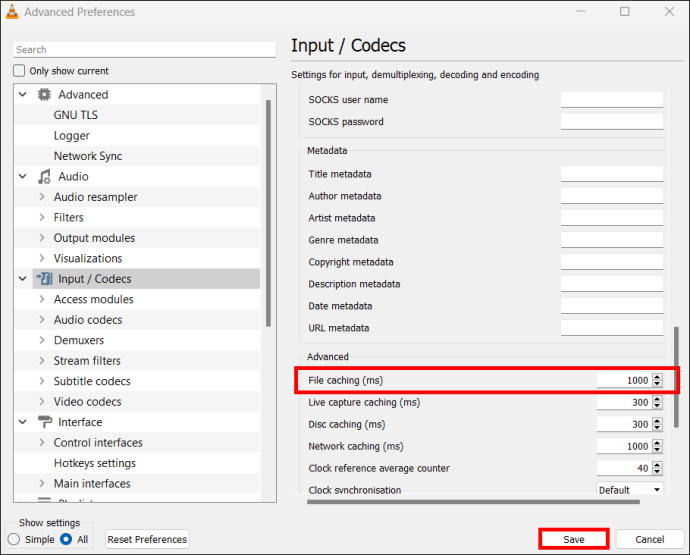The width and height of the screenshot is (690, 555).
Task: Decrease Clock reference average counter value
Action: pyautogui.click(x=657, y=471)
